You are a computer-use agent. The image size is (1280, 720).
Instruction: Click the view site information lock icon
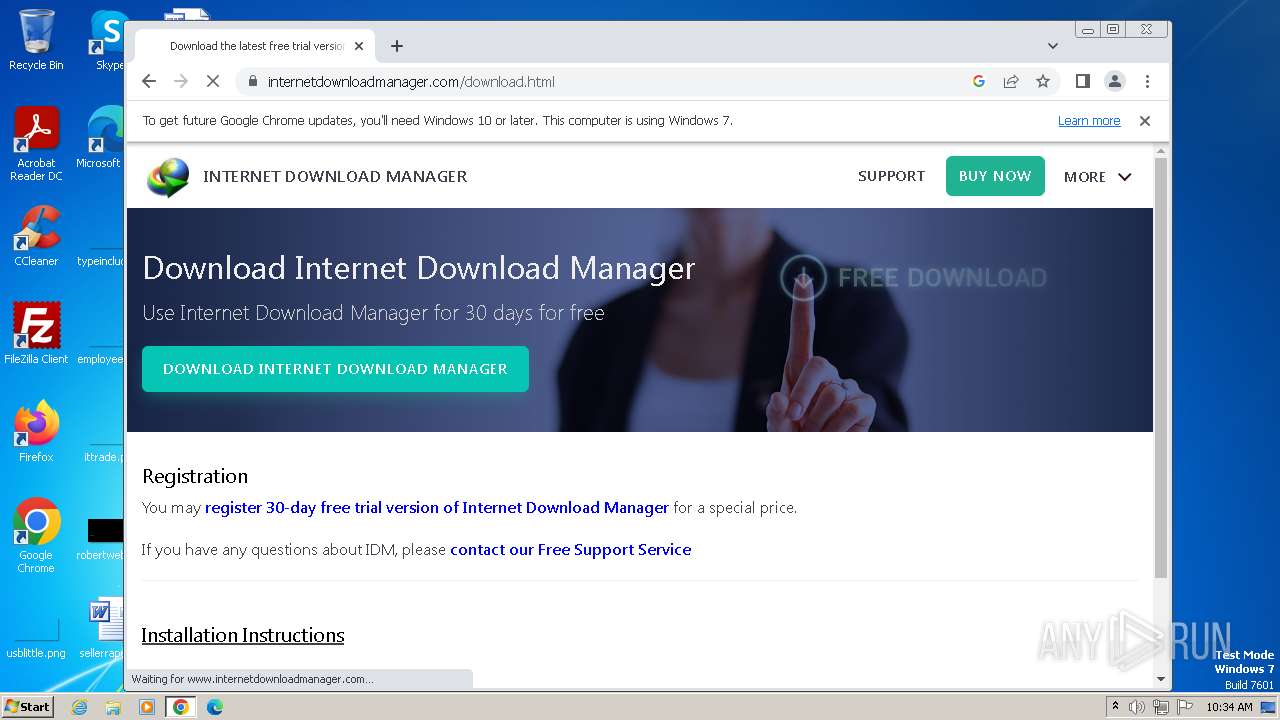click(x=252, y=82)
